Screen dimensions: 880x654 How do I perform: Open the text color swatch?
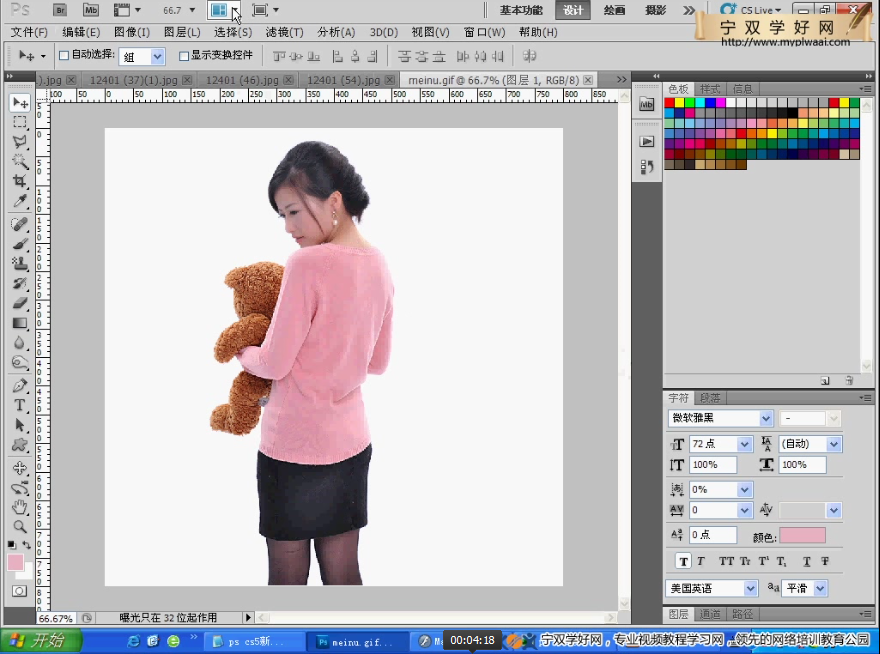[x=803, y=536]
